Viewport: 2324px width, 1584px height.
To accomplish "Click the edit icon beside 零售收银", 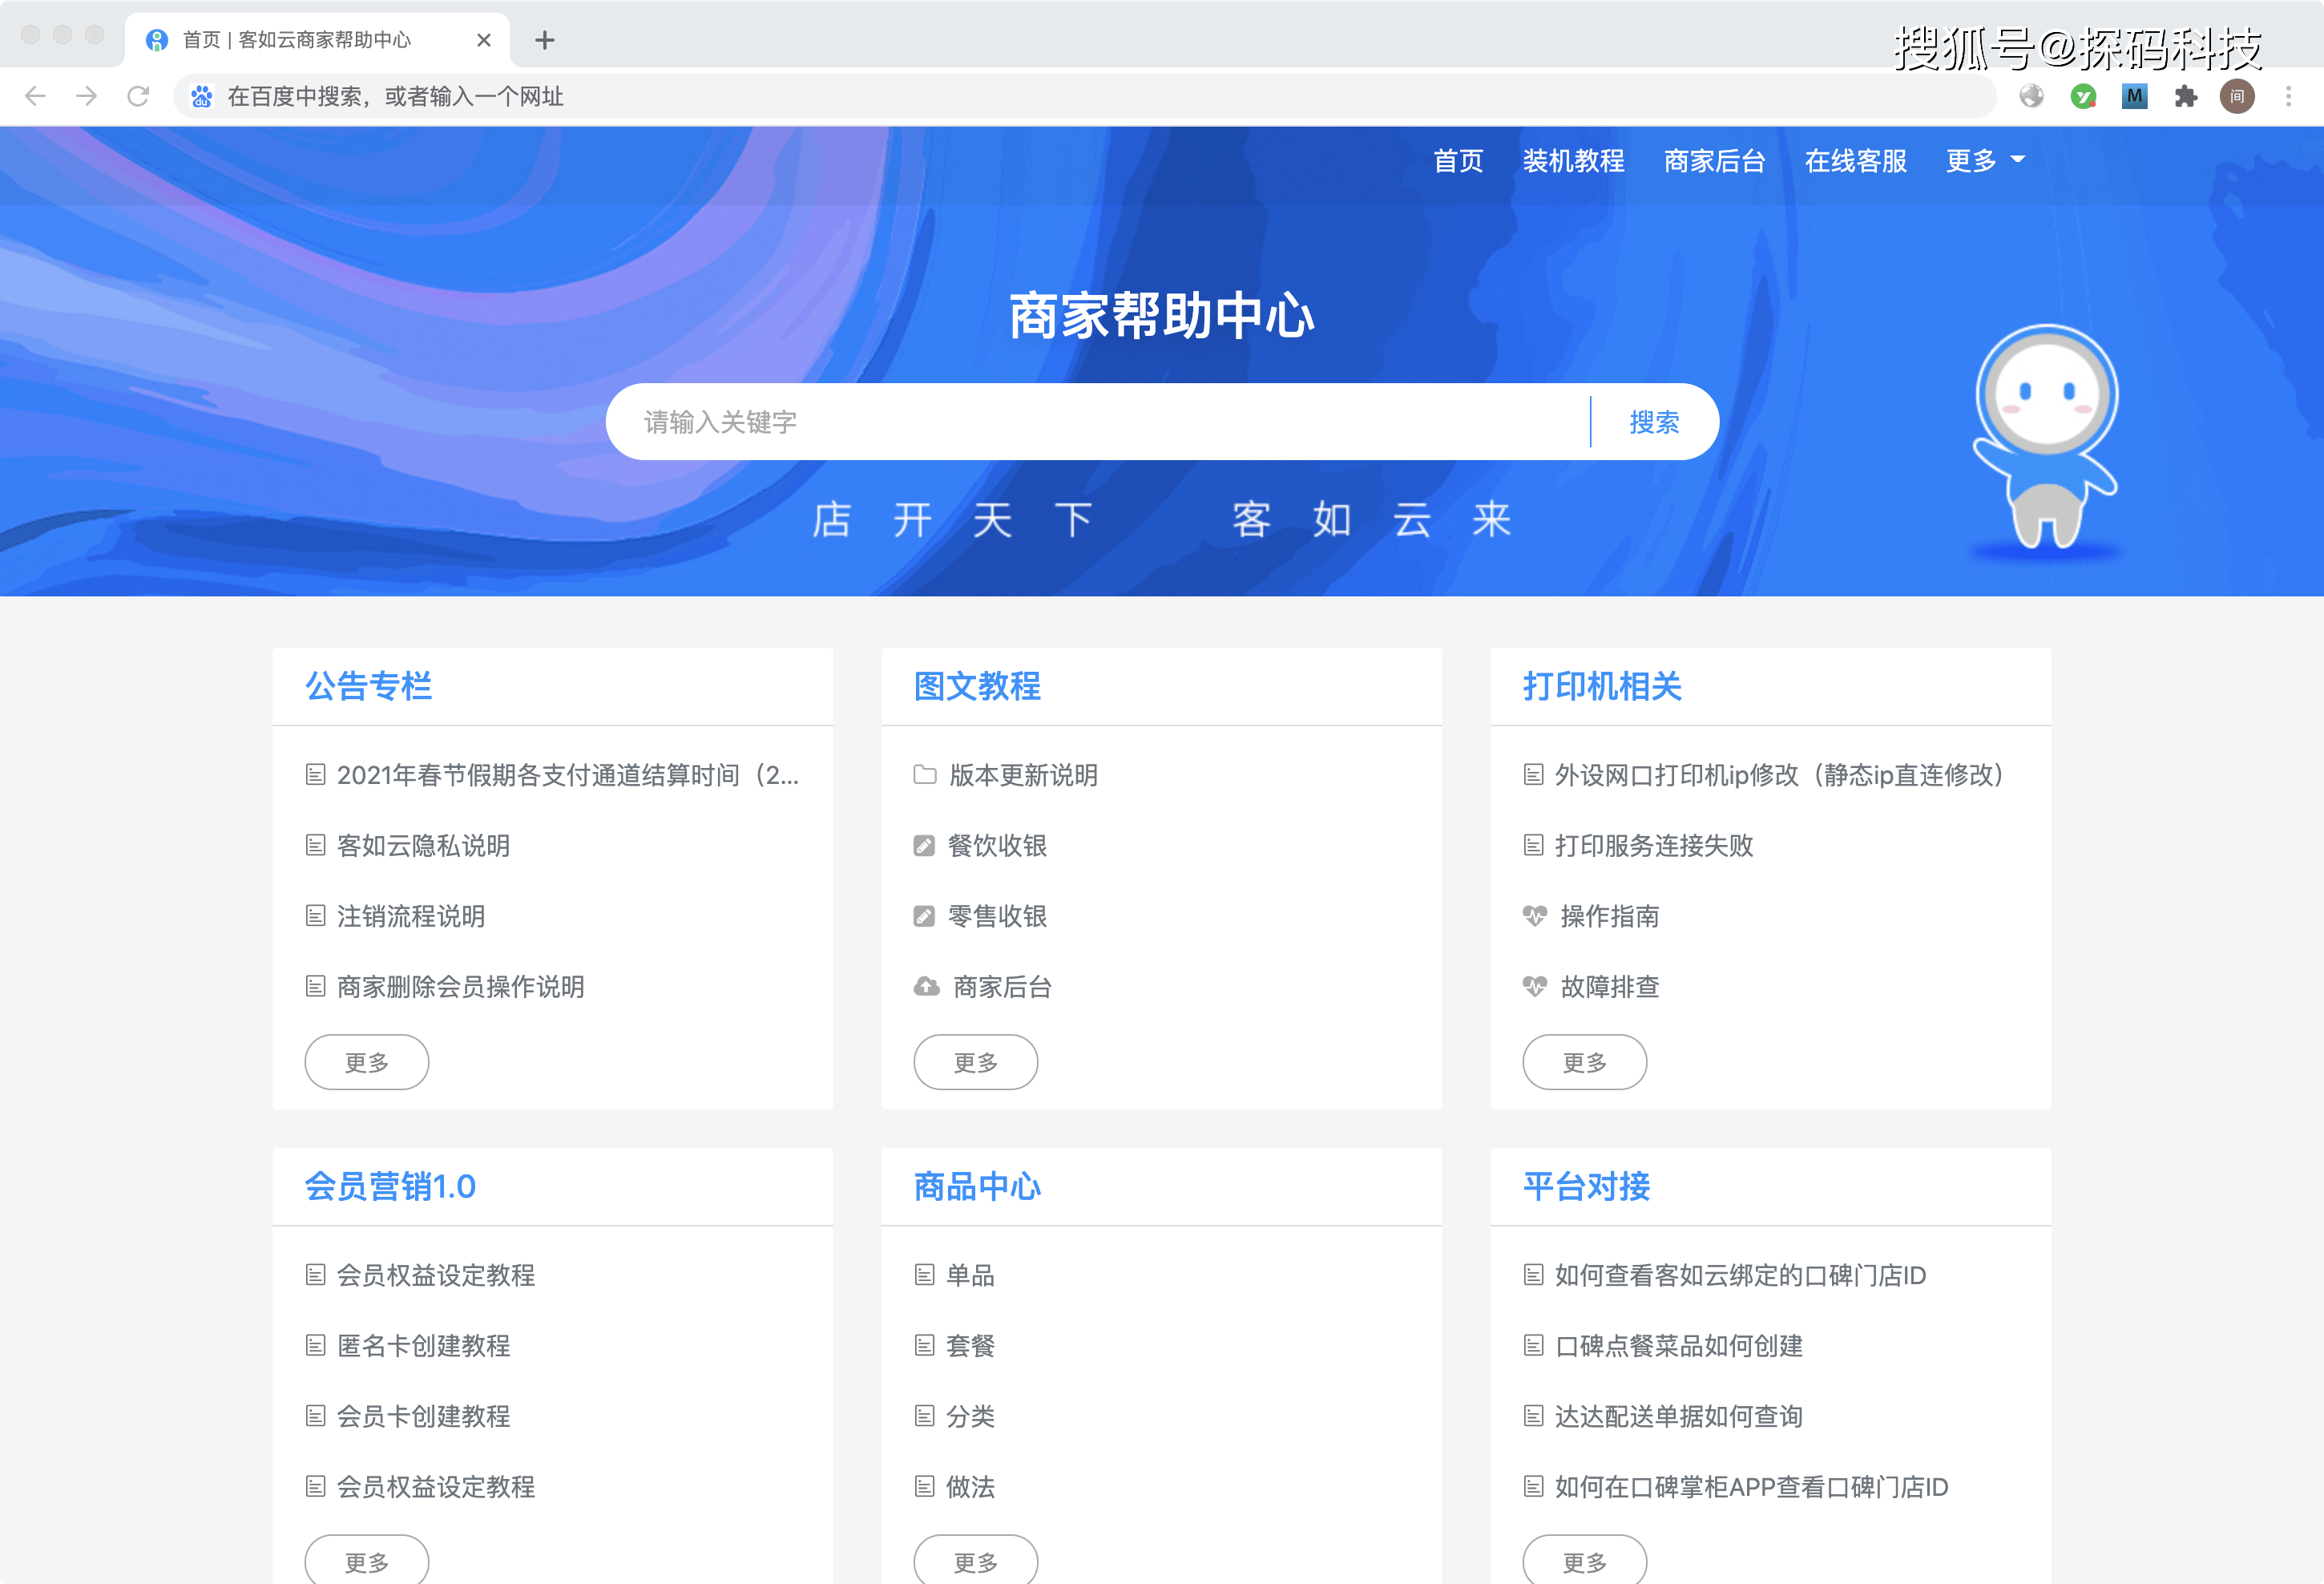I will pos(924,916).
